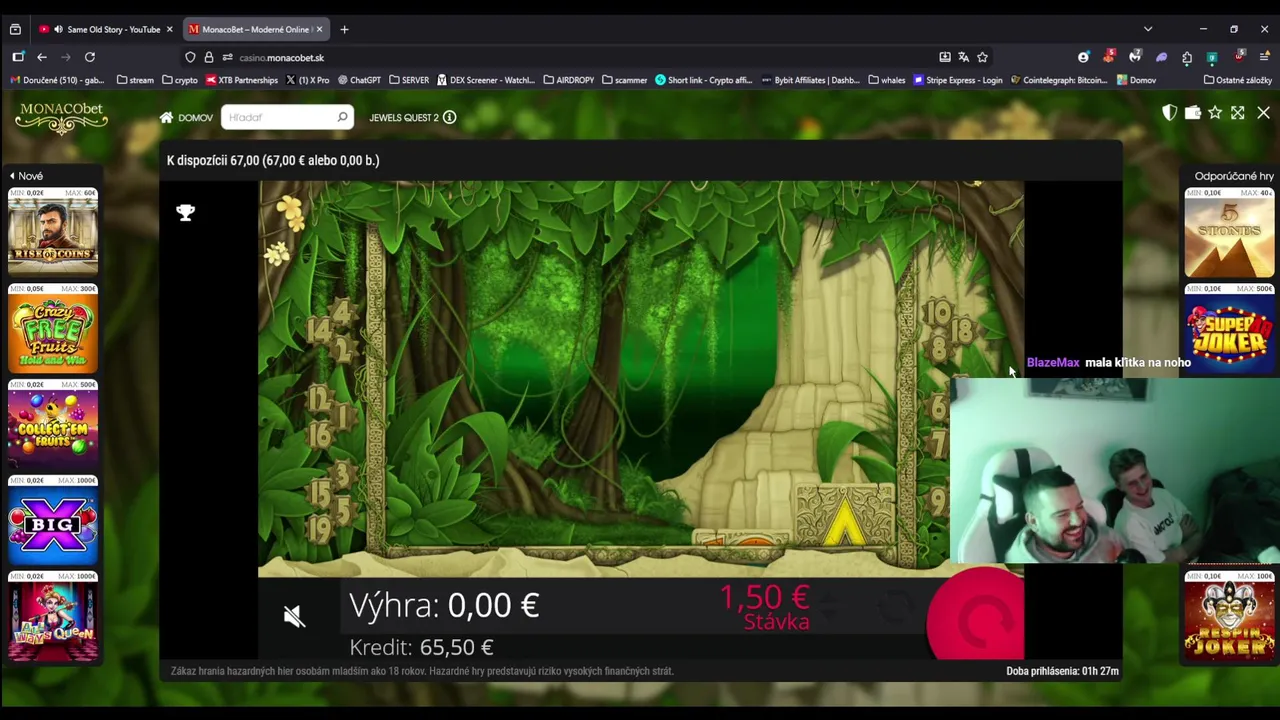
Task: Click the recent browsing tab-list icon
Action: (15, 29)
